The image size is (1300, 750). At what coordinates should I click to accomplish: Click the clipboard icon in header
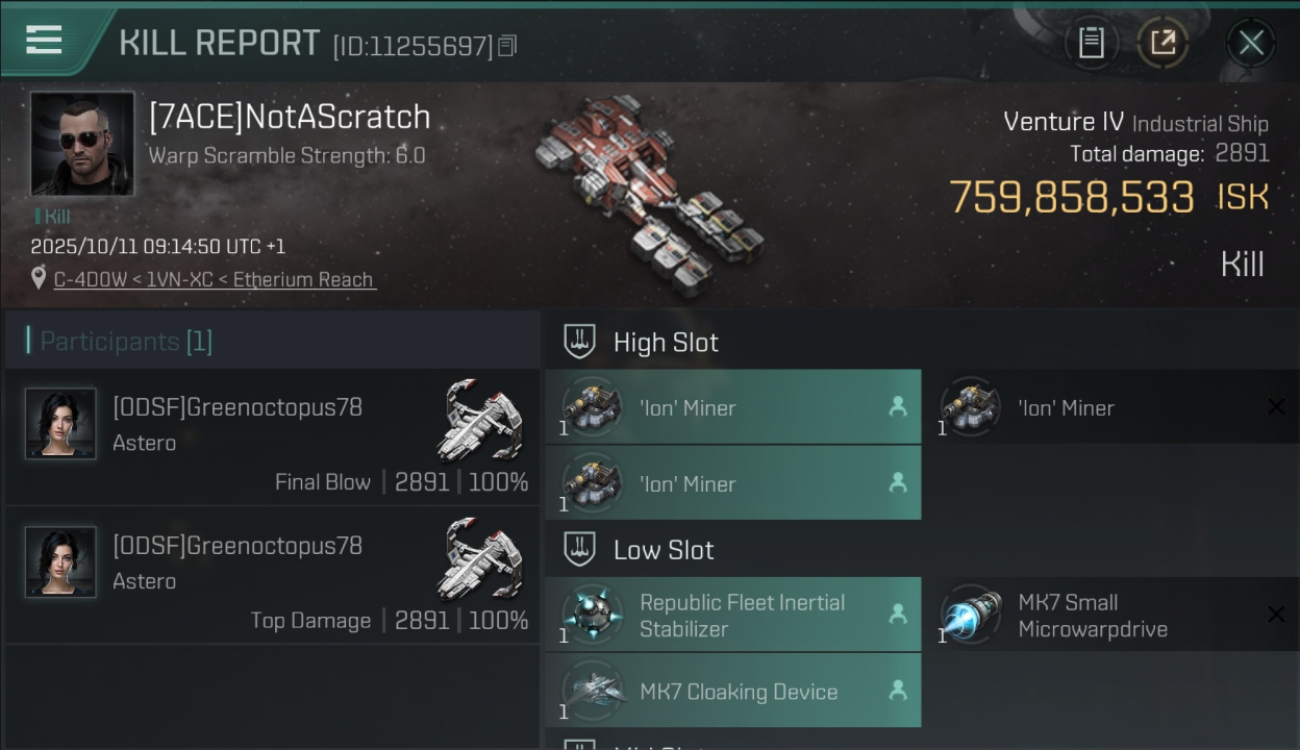(x=1091, y=42)
